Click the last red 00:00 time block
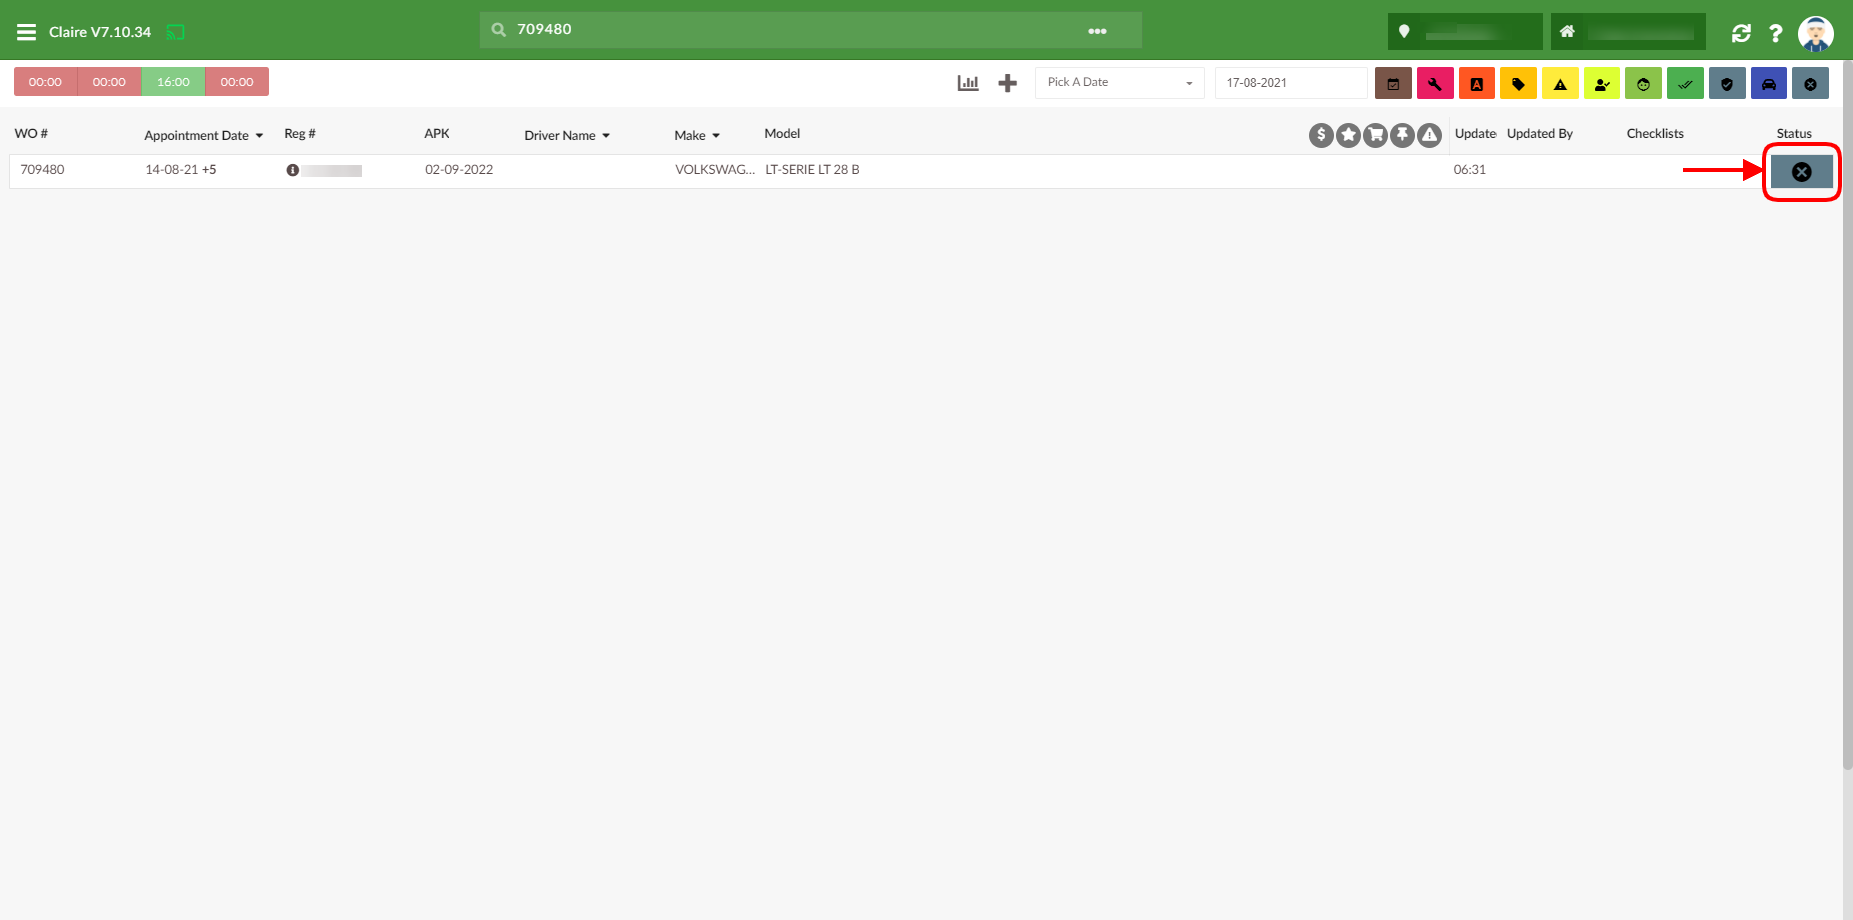1853x920 pixels. point(237,82)
